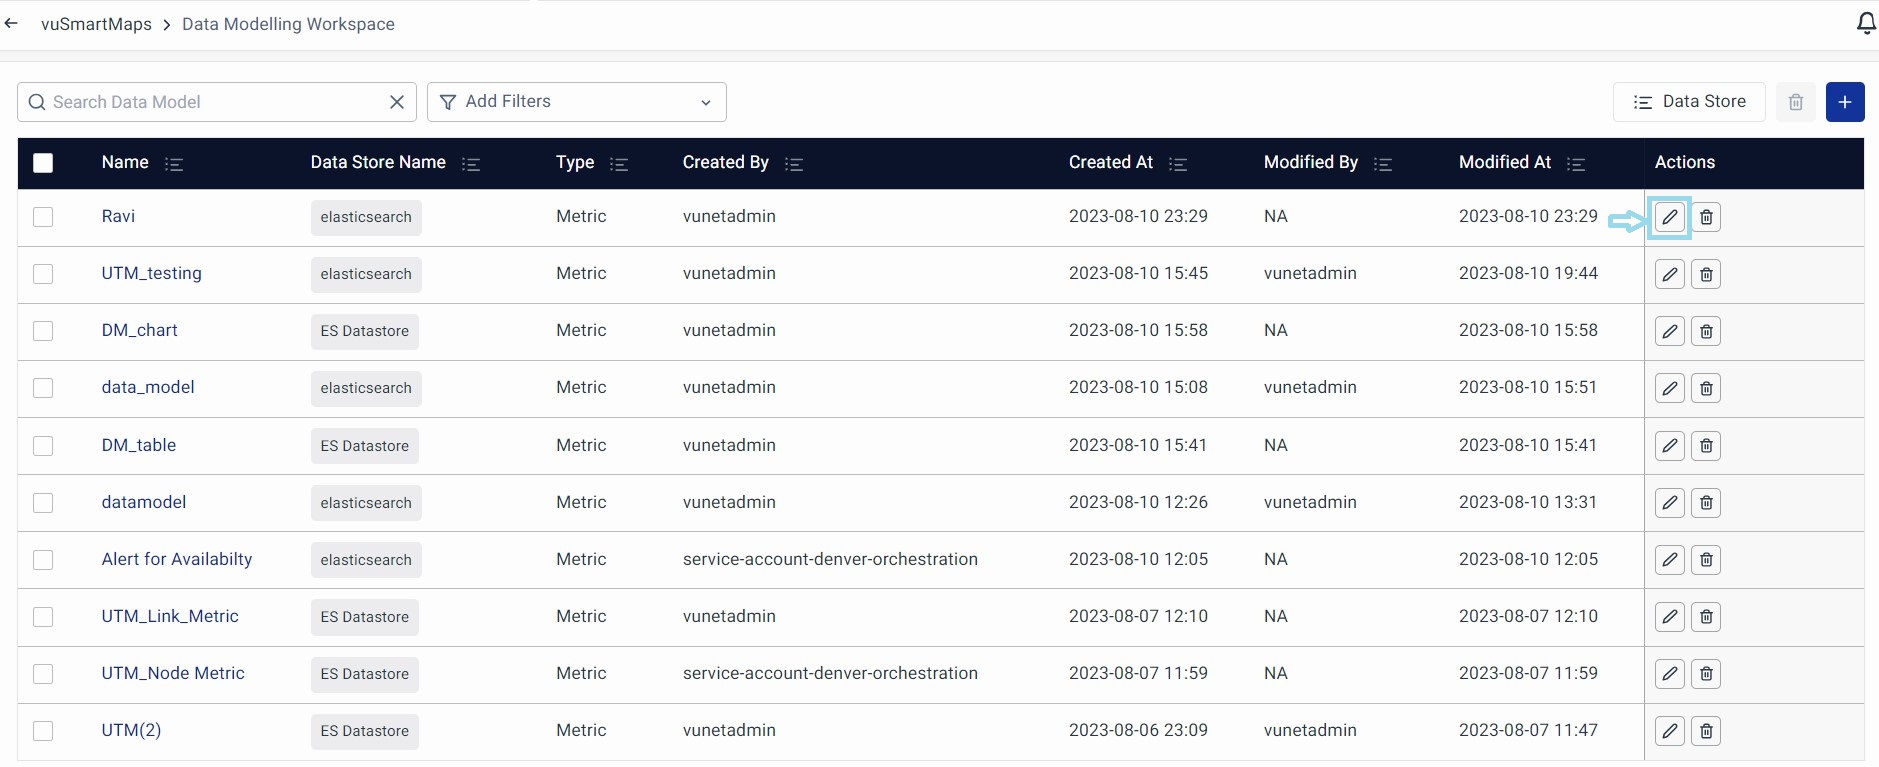Viewport: 1879px width, 767px height.
Task: Delete the UTM_testing data model row
Action: point(1706,274)
